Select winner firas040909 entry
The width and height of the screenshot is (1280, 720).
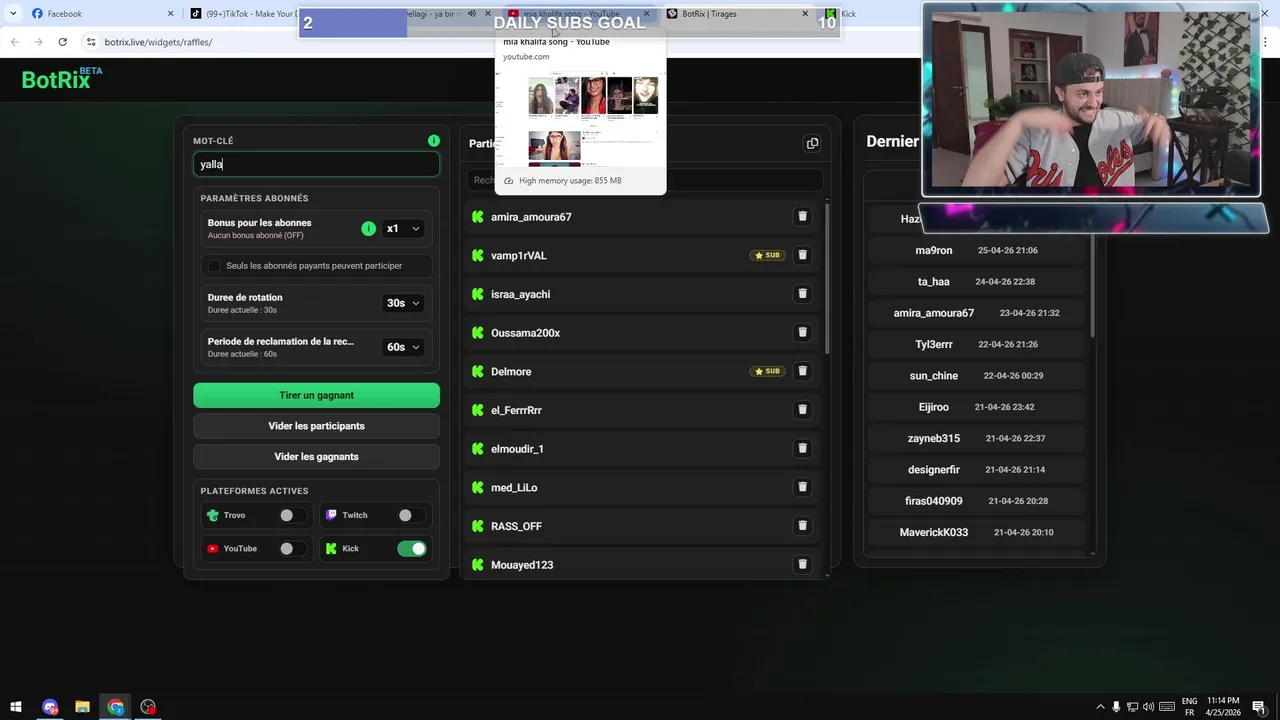pos(978,501)
